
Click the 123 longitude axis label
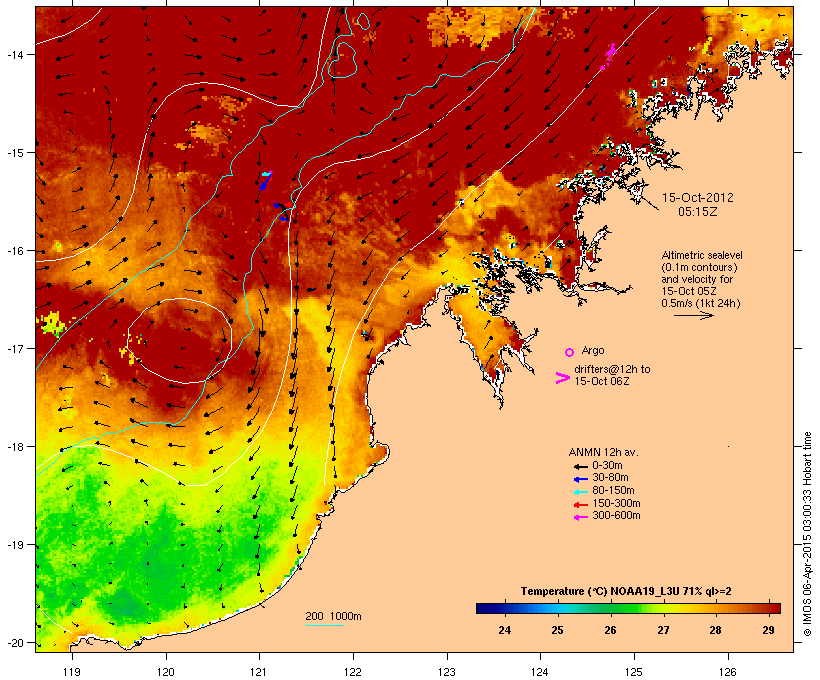point(447,672)
